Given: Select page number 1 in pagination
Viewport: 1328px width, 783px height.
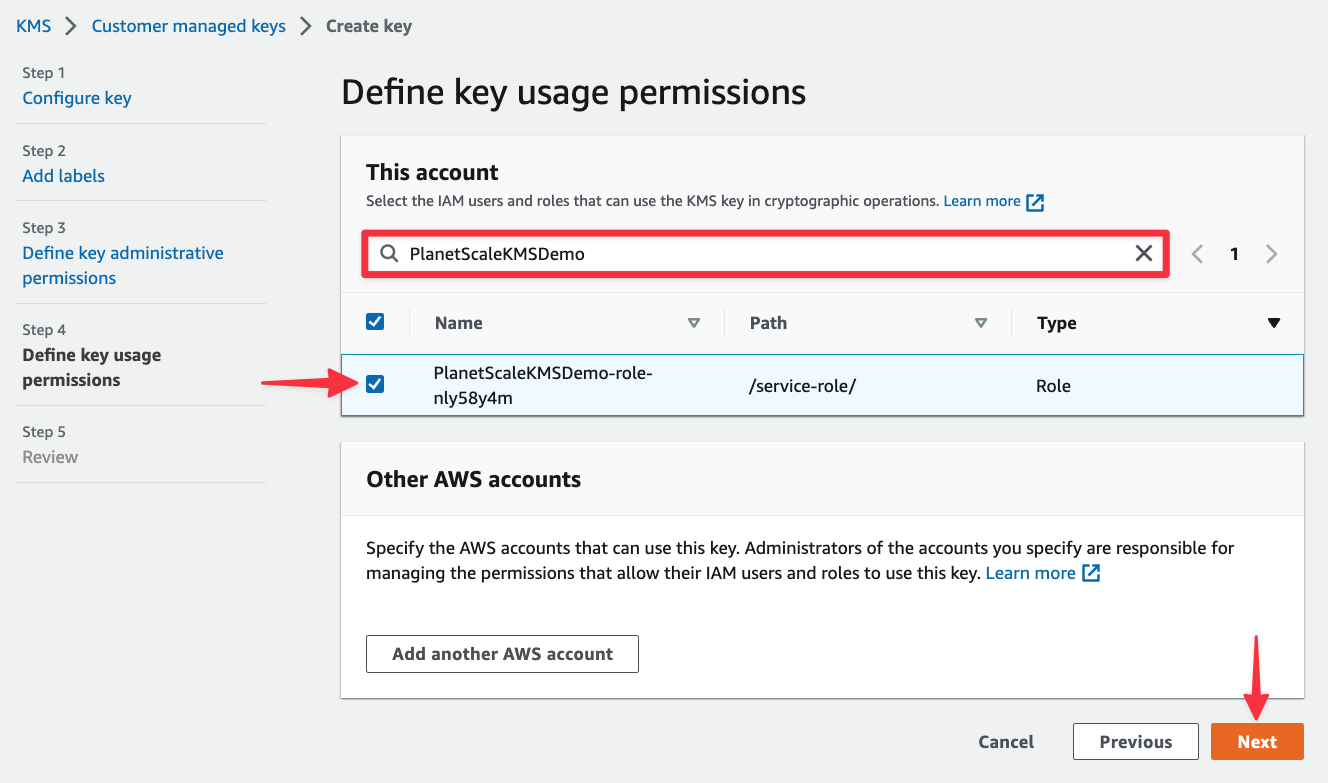Looking at the screenshot, I should tap(1235, 254).
